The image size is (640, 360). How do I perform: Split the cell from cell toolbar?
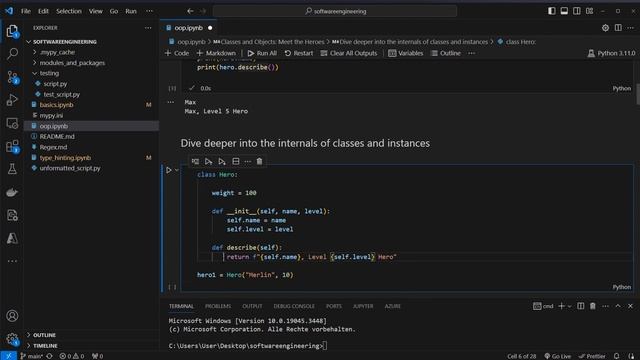(x=236, y=161)
